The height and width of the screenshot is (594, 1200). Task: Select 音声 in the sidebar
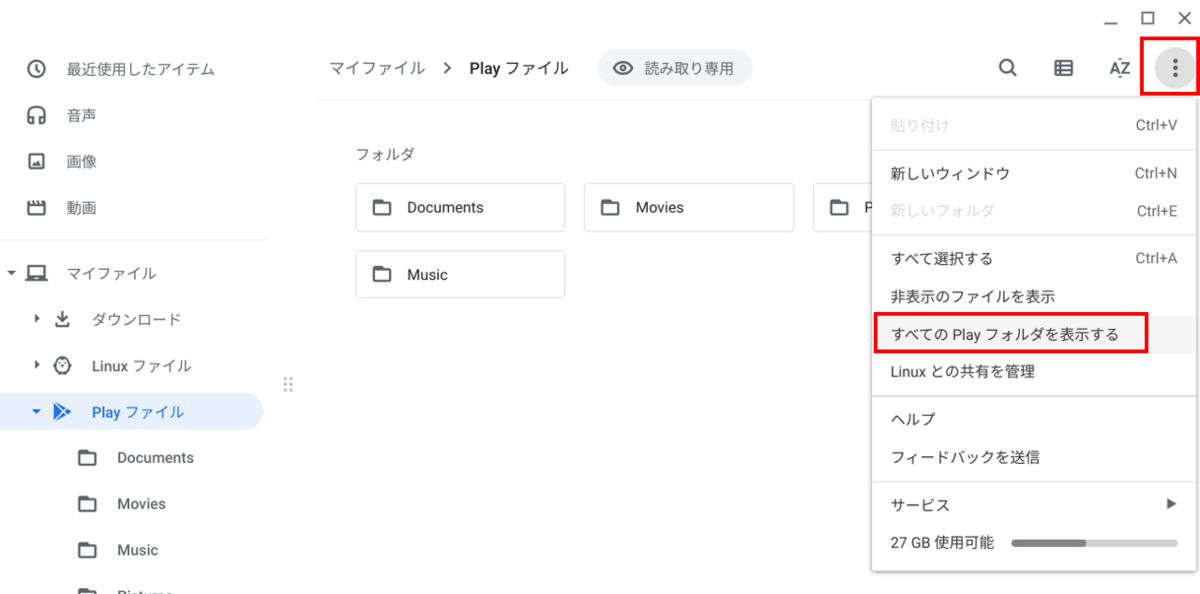pyautogui.click(x=81, y=115)
